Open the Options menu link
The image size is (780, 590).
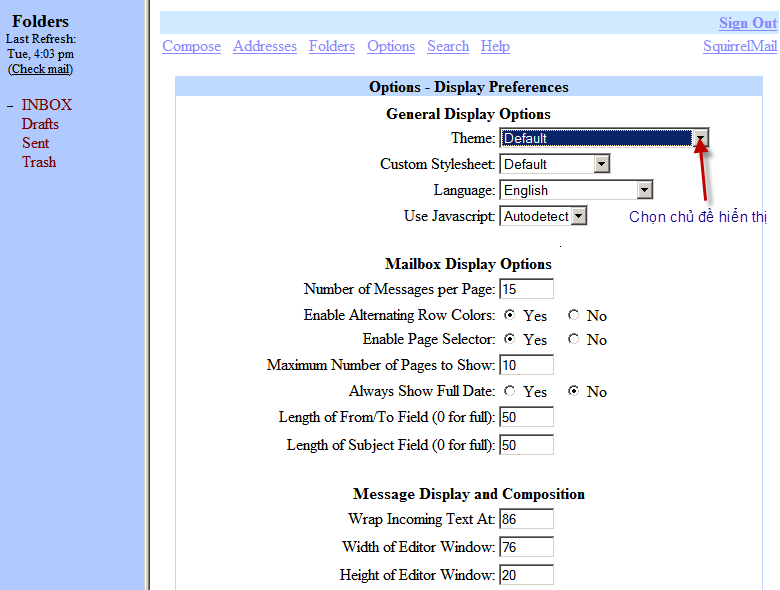coord(391,46)
